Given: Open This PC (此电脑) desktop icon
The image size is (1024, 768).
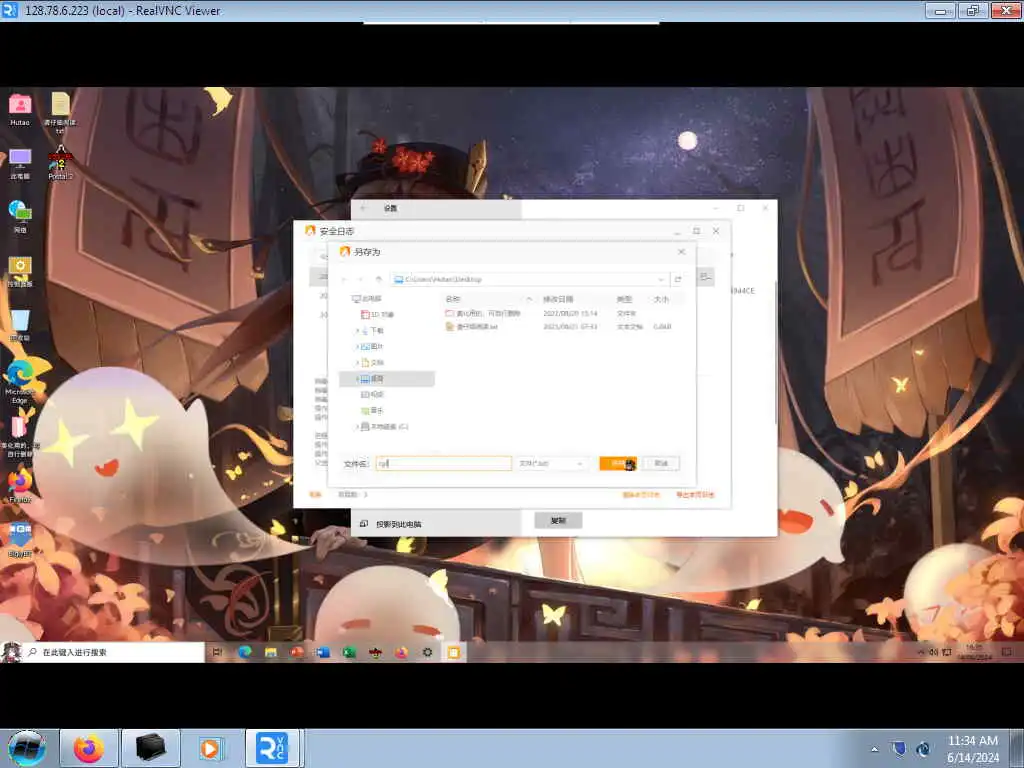Looking at the screenshot, I should pos(20,163).
